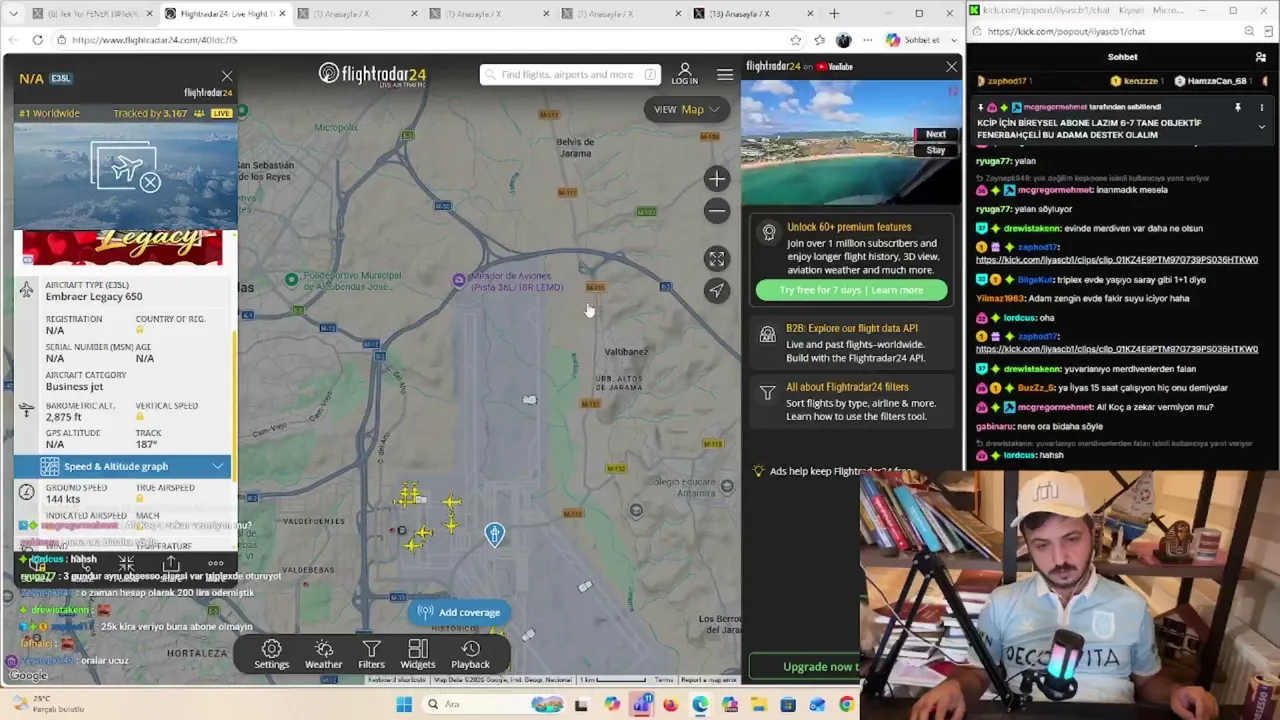Close the Flightradar24 YouTube panel
The height and width of the screenshot is (720, 1280).
(x=951, y=67)
